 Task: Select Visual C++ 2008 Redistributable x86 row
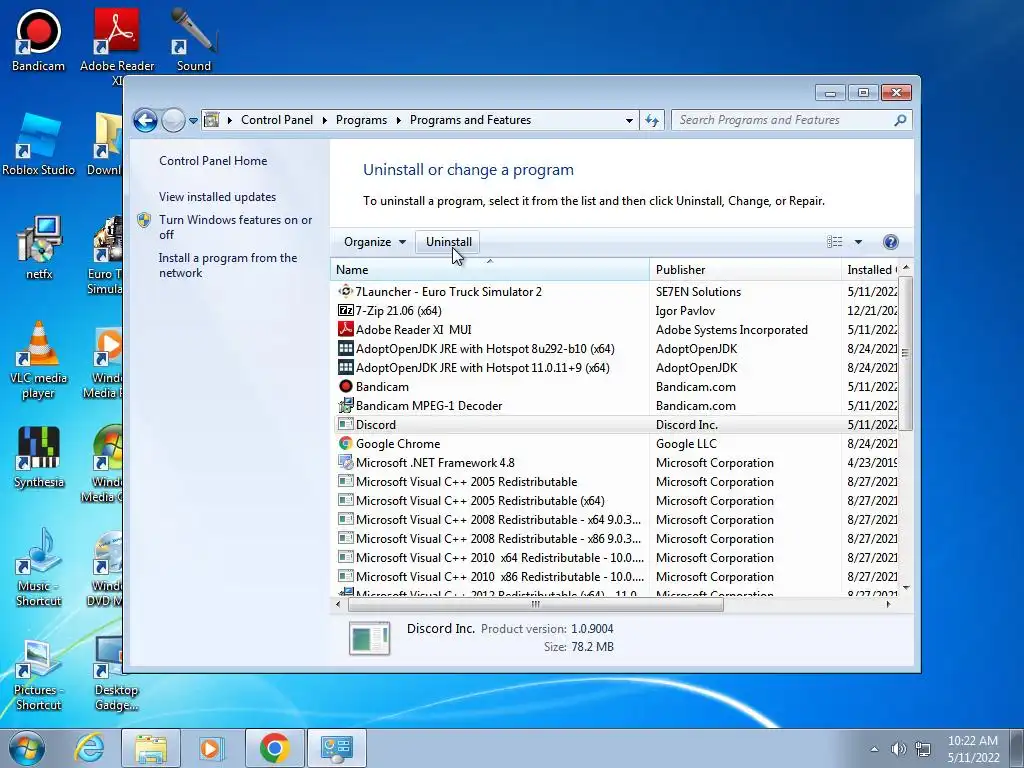(616, 539)
